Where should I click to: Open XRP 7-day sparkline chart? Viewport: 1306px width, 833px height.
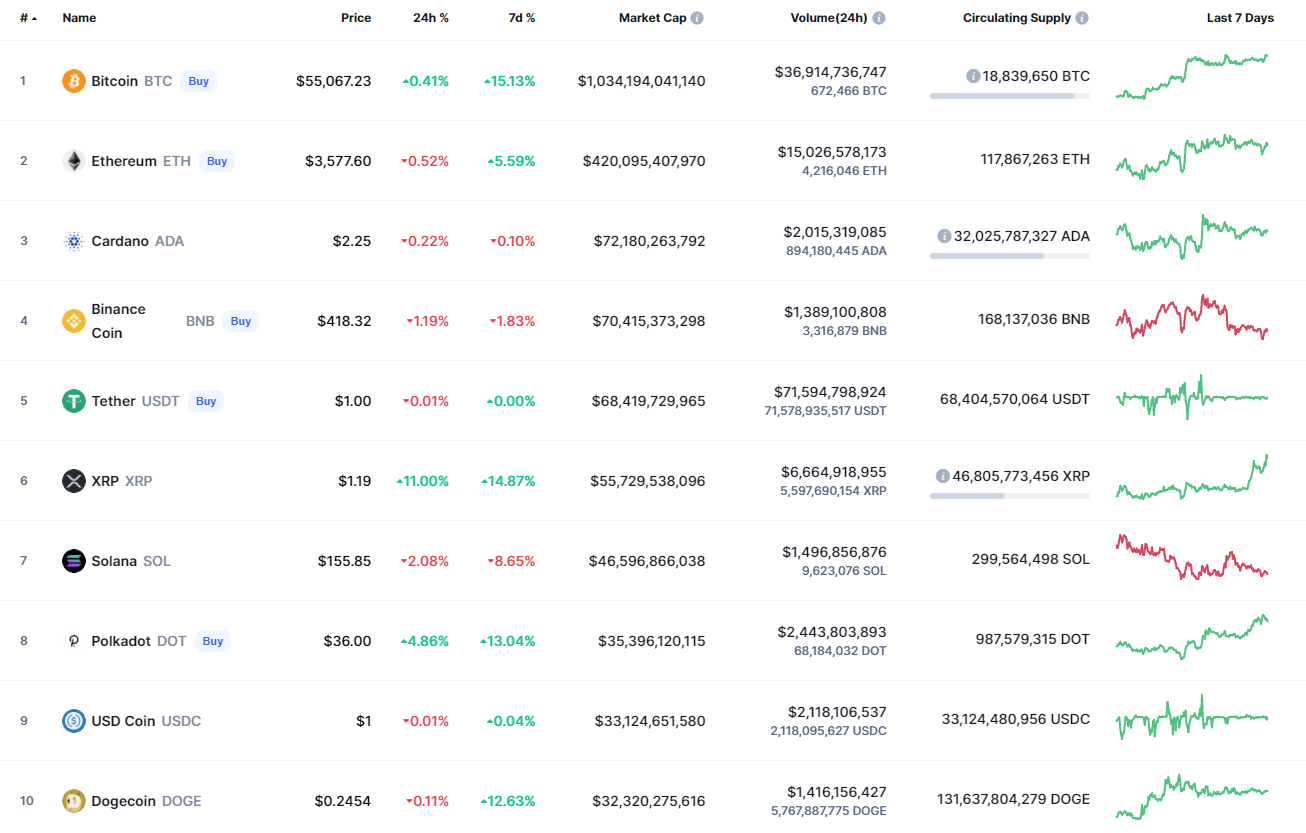[1192, 477]
